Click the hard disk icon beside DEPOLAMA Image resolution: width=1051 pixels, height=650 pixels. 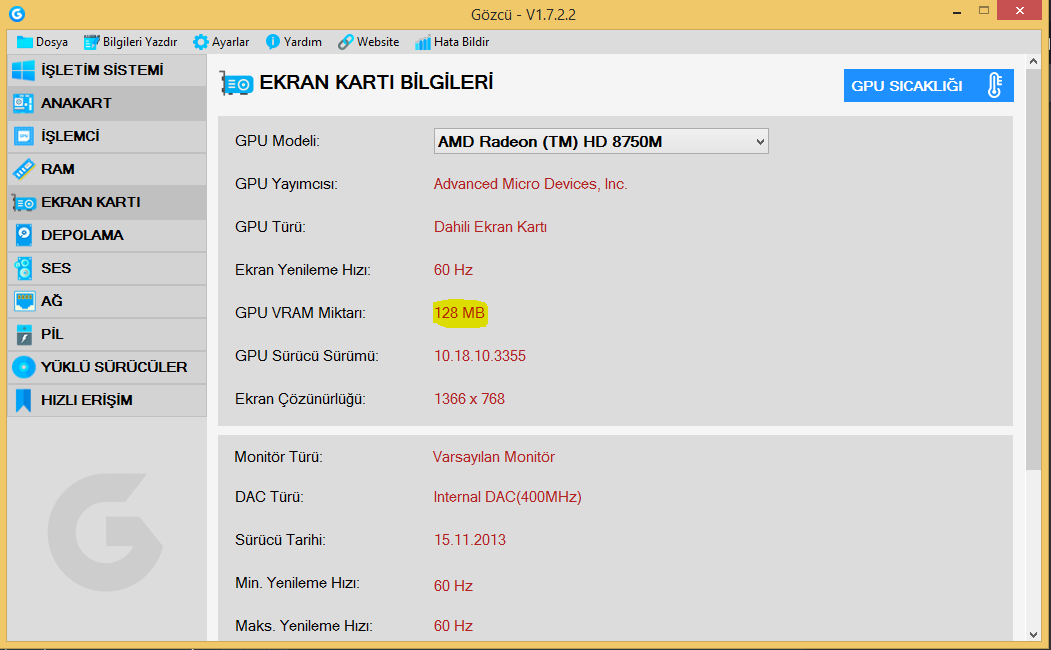[23, 235]
